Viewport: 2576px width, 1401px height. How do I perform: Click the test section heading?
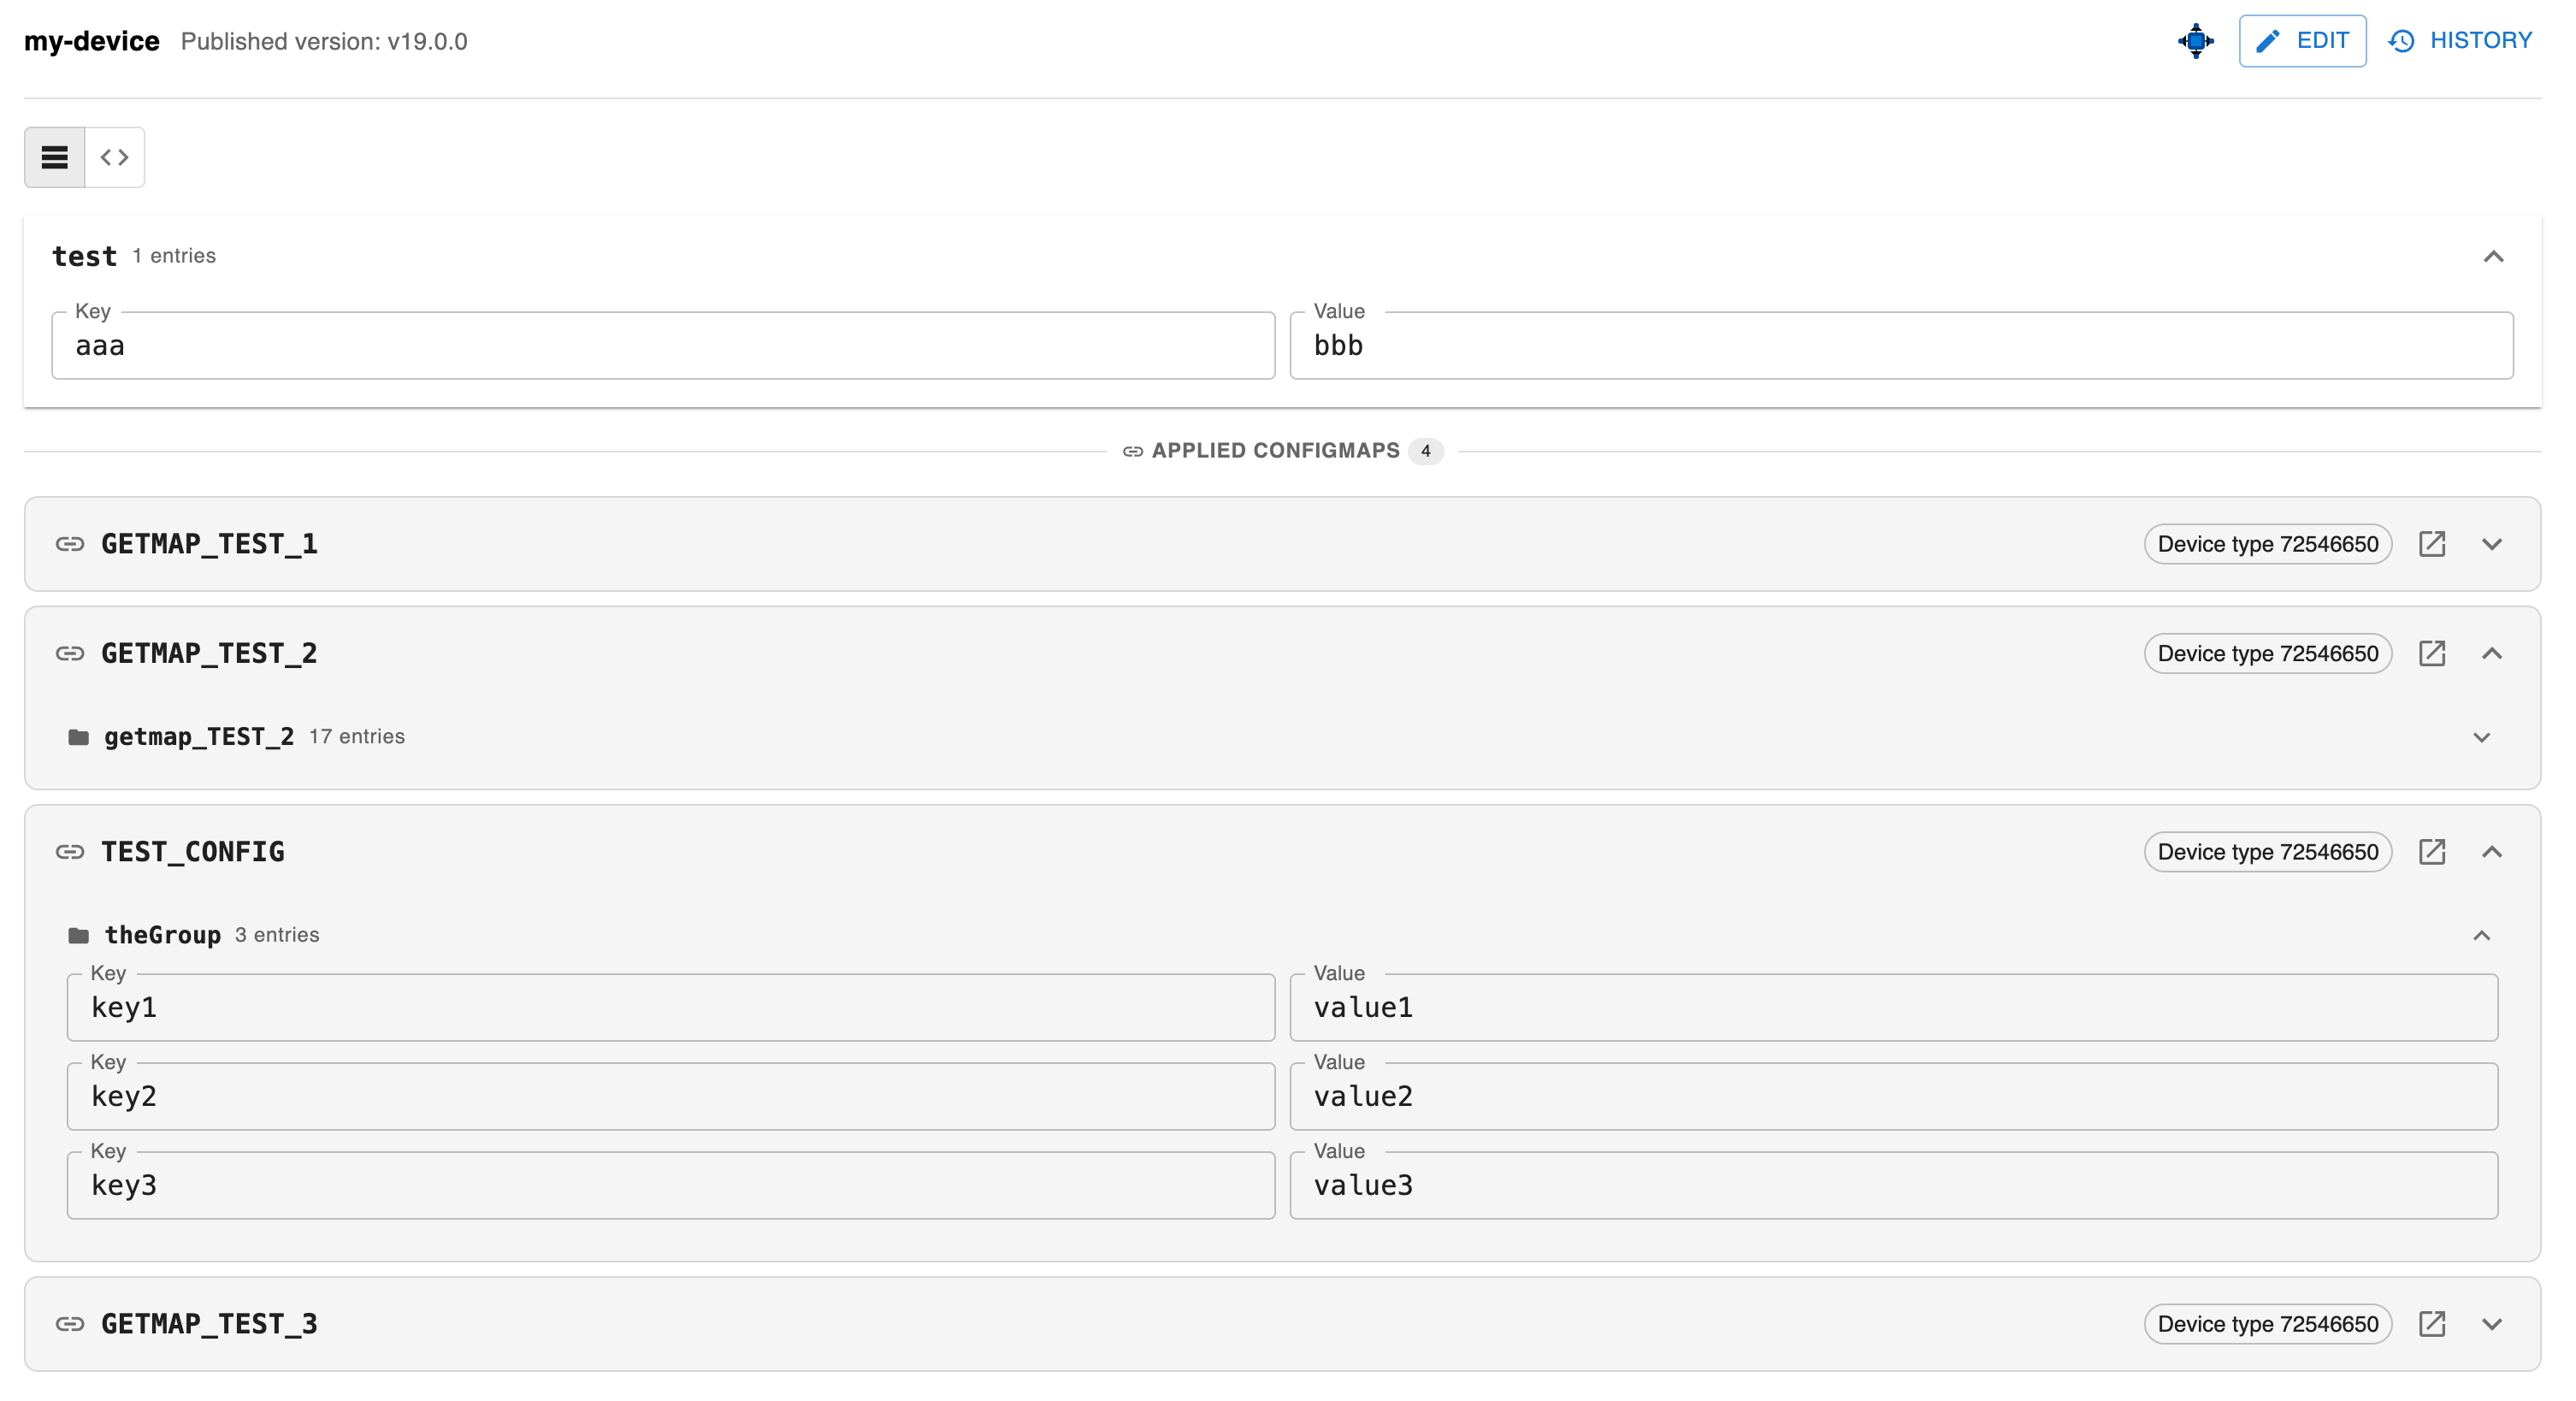coord(84,256)
